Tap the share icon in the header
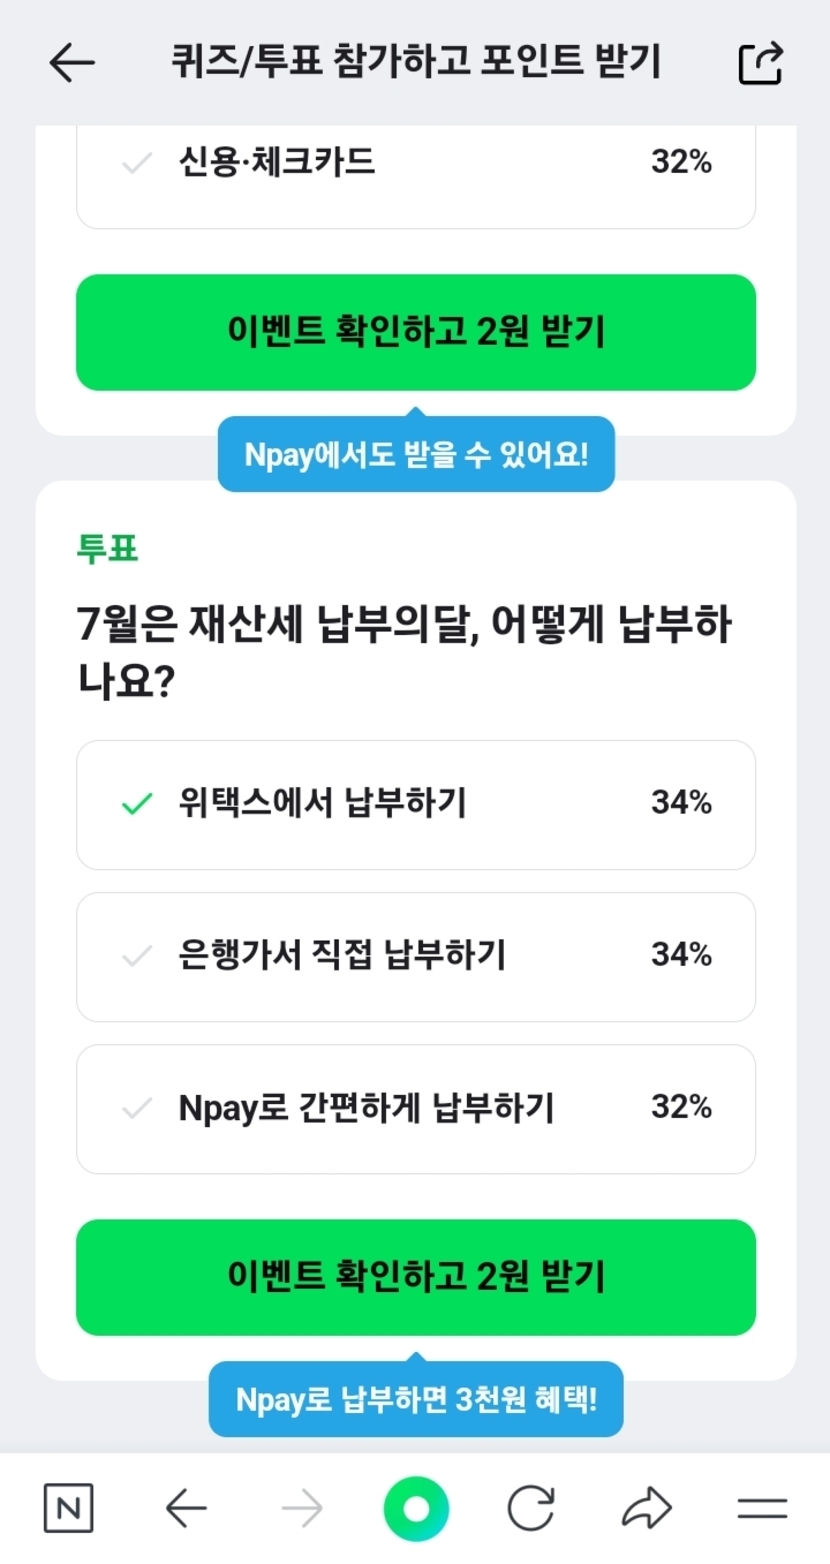Viewport: 830px width, 1564px height. 760,63
